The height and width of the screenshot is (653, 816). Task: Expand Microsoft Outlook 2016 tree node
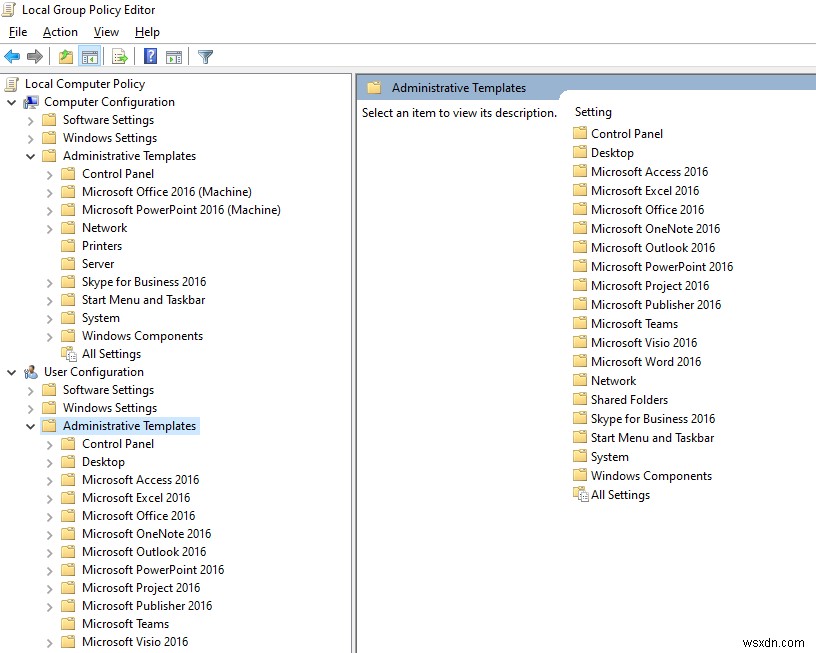49,553
